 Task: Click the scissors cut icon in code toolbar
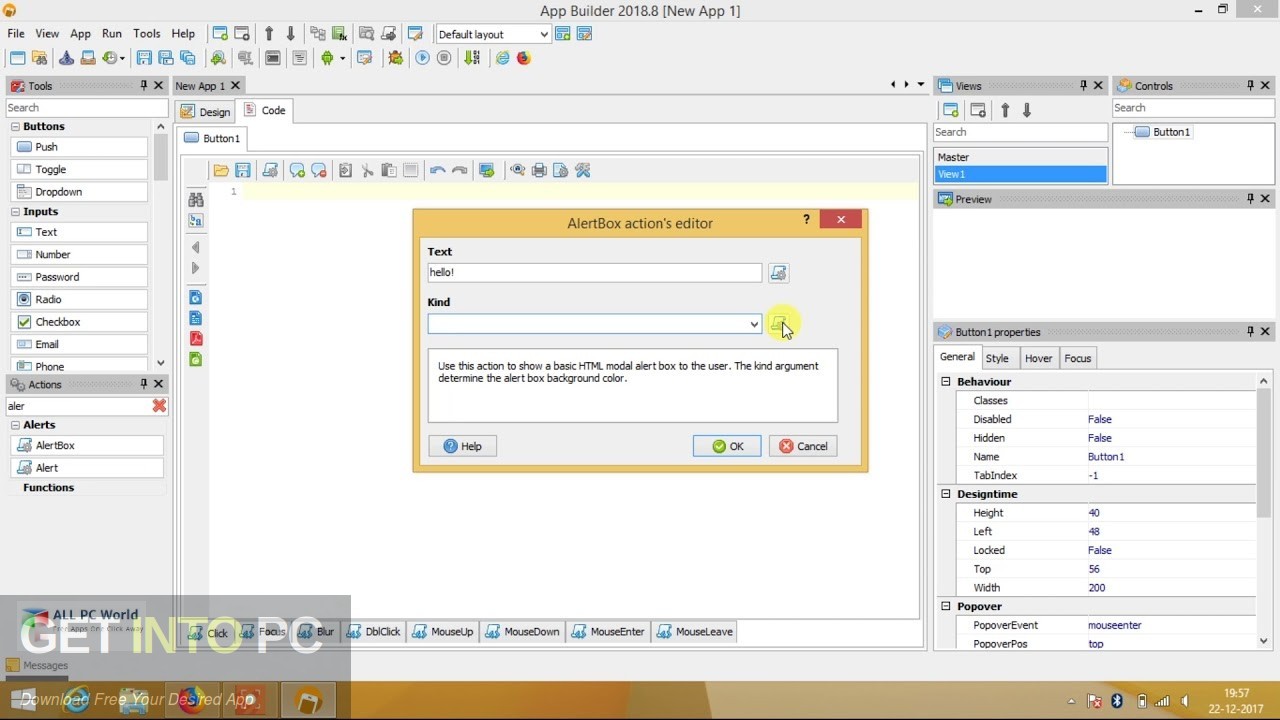point(367,171)
